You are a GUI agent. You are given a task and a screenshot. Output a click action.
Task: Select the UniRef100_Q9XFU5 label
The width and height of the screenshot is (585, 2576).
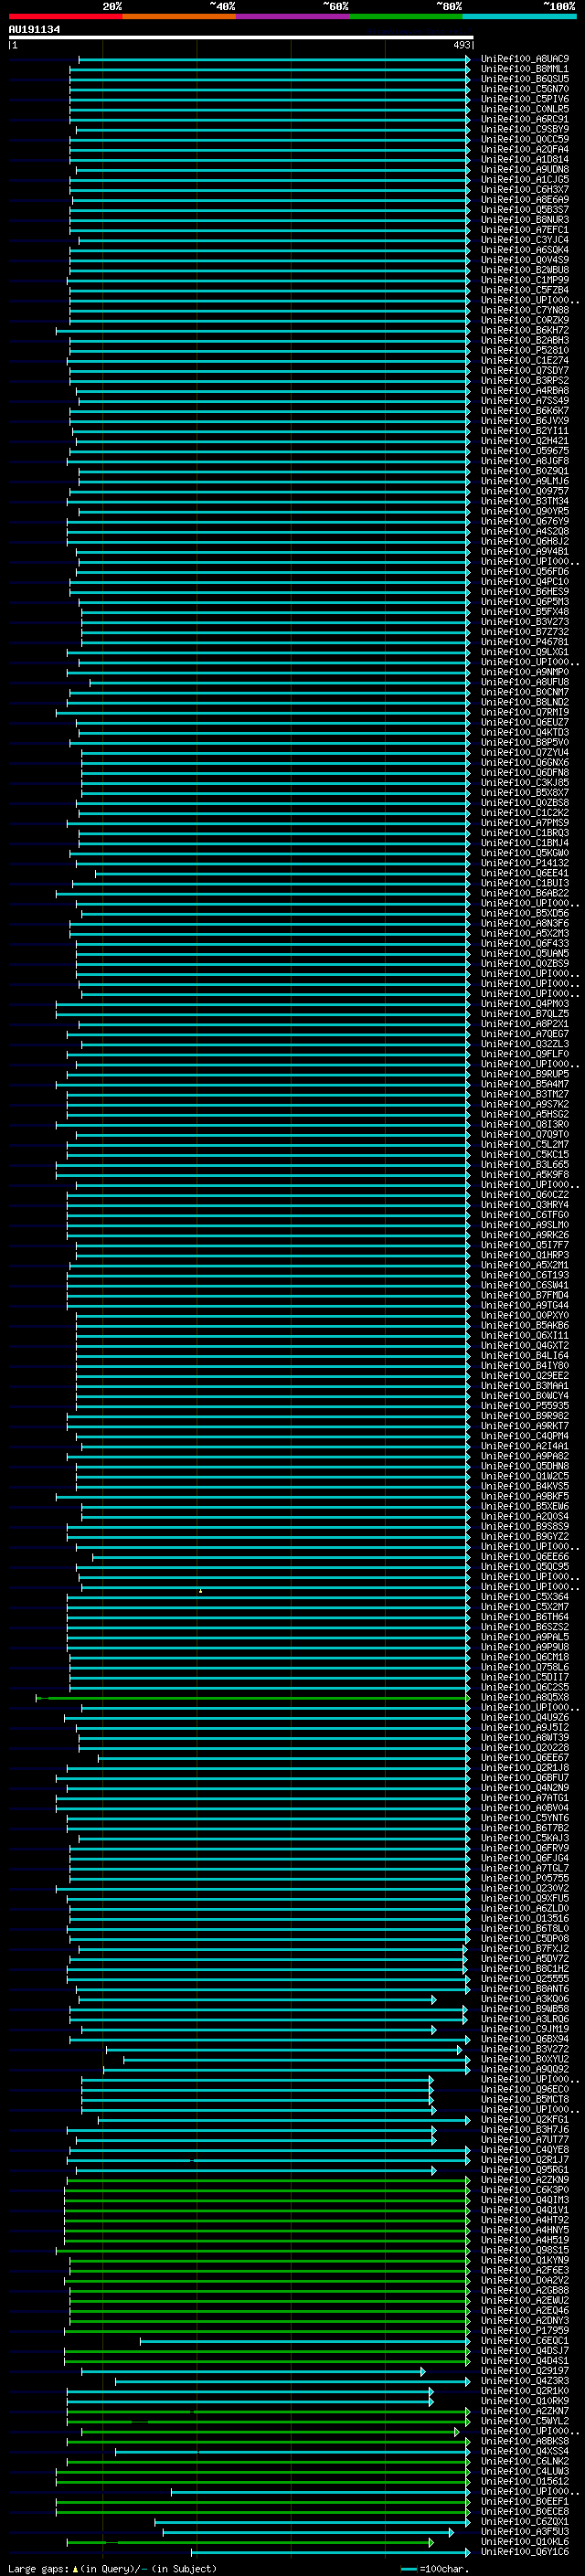(x=525, y=1898)
